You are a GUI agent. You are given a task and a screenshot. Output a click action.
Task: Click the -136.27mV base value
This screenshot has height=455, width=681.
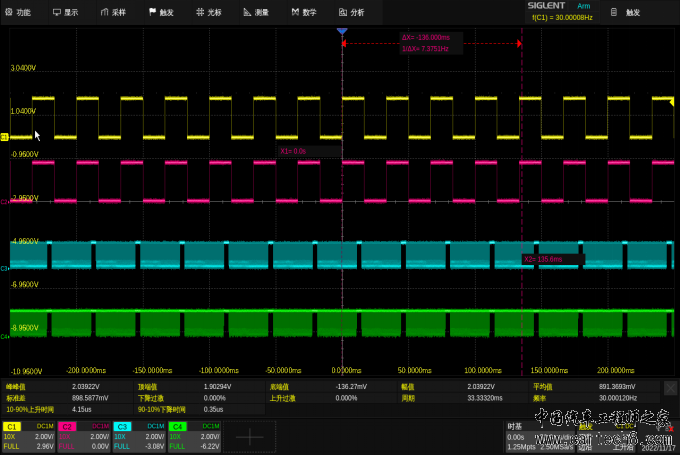pyautogui.click(x=351, y=386)
